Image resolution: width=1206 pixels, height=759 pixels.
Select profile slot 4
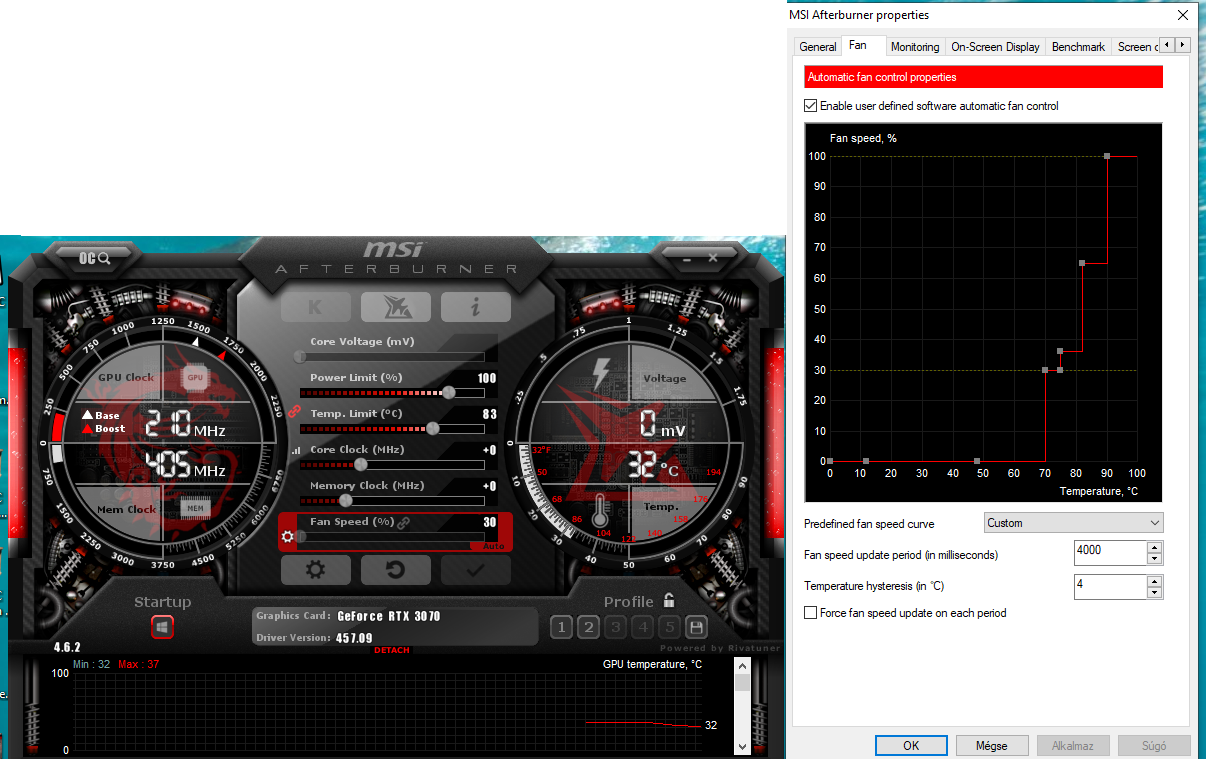(642, 627)
